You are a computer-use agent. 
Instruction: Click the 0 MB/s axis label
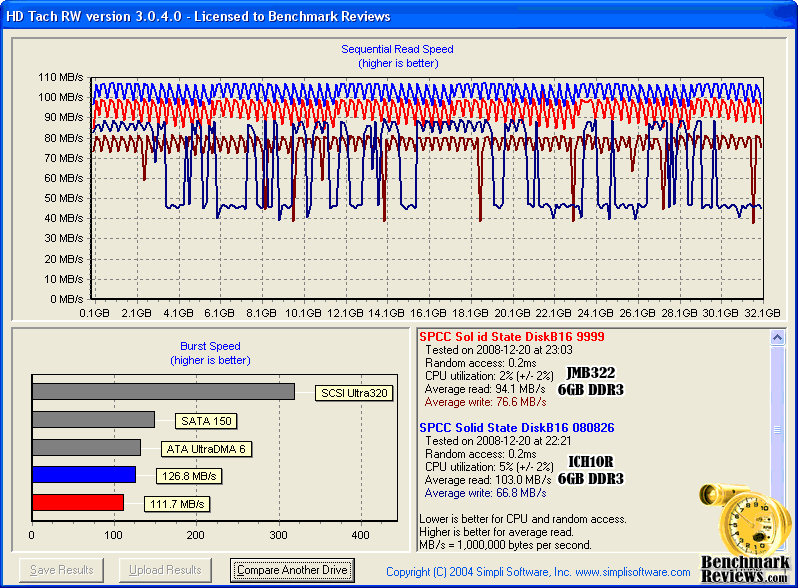tap(67, 299)
